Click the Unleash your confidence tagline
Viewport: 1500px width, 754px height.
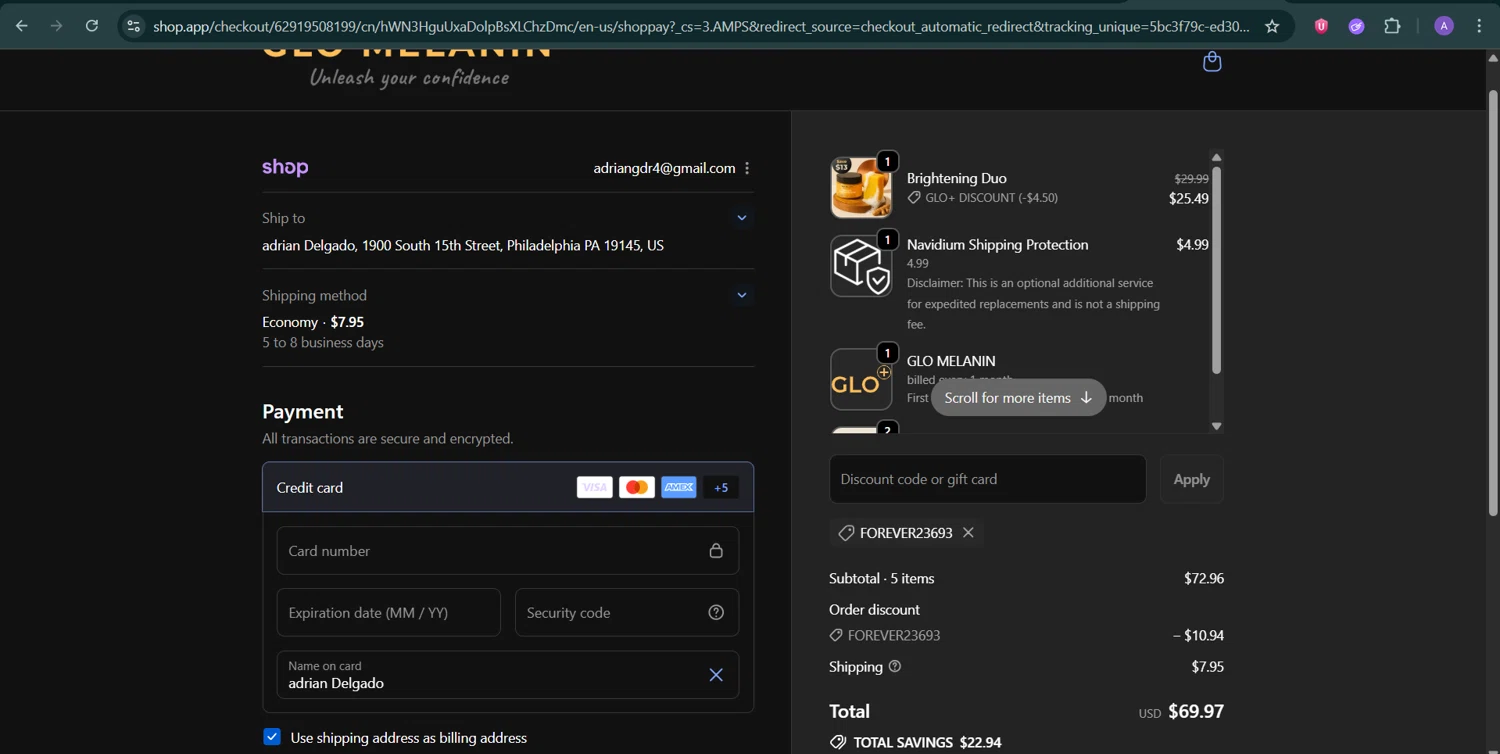409,77
